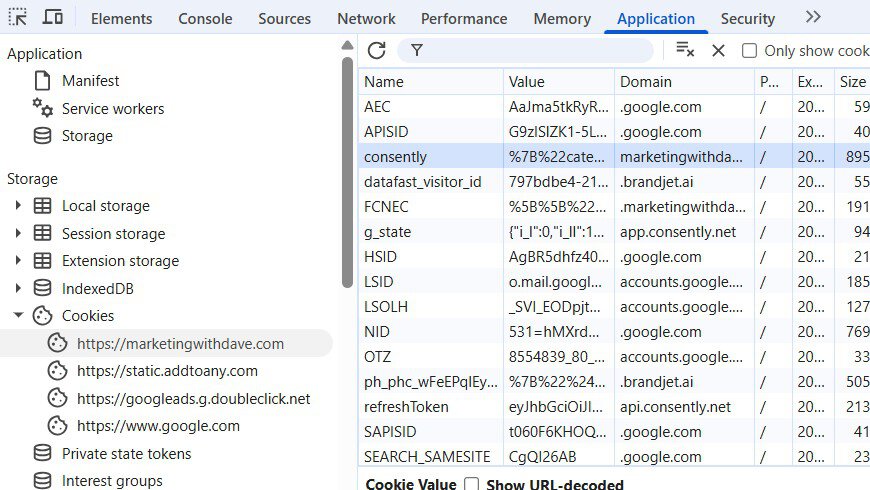
Task: Select https://marketingwithdave.com cookies entry
Action: pos(180,344)
